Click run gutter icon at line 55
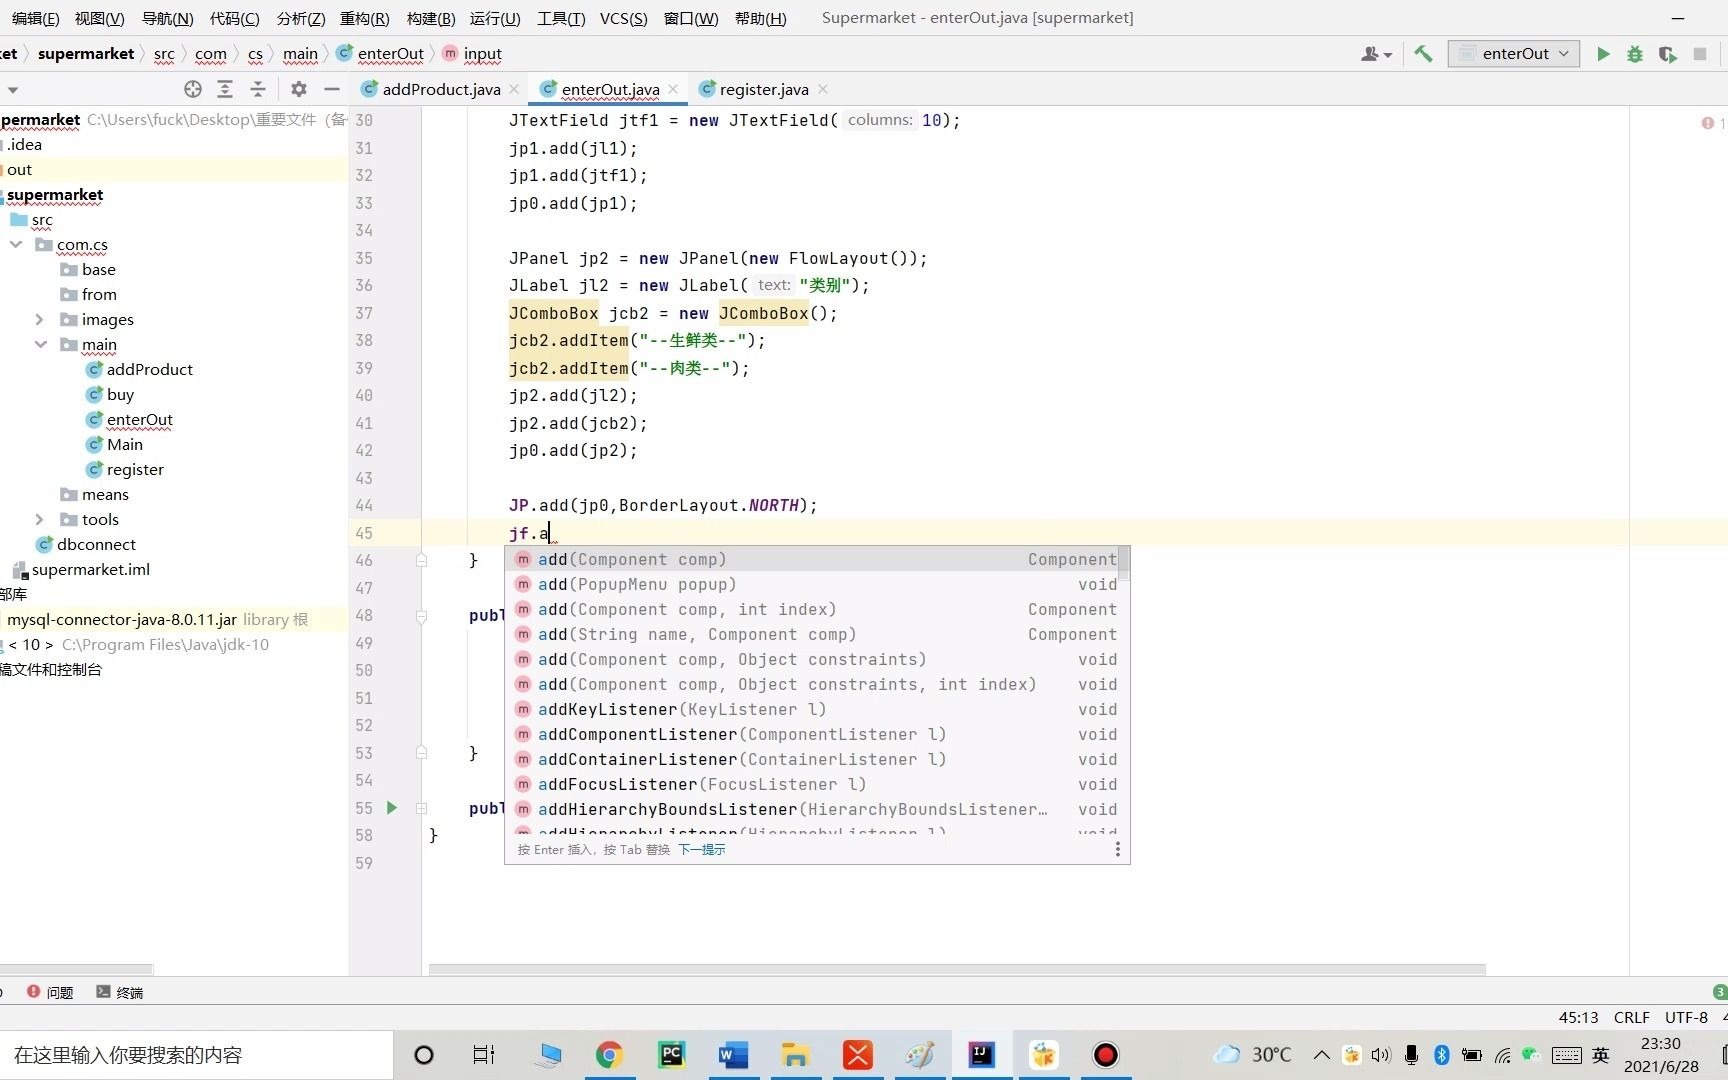This screenshot has height=1080, width=1728. [392, 807]
